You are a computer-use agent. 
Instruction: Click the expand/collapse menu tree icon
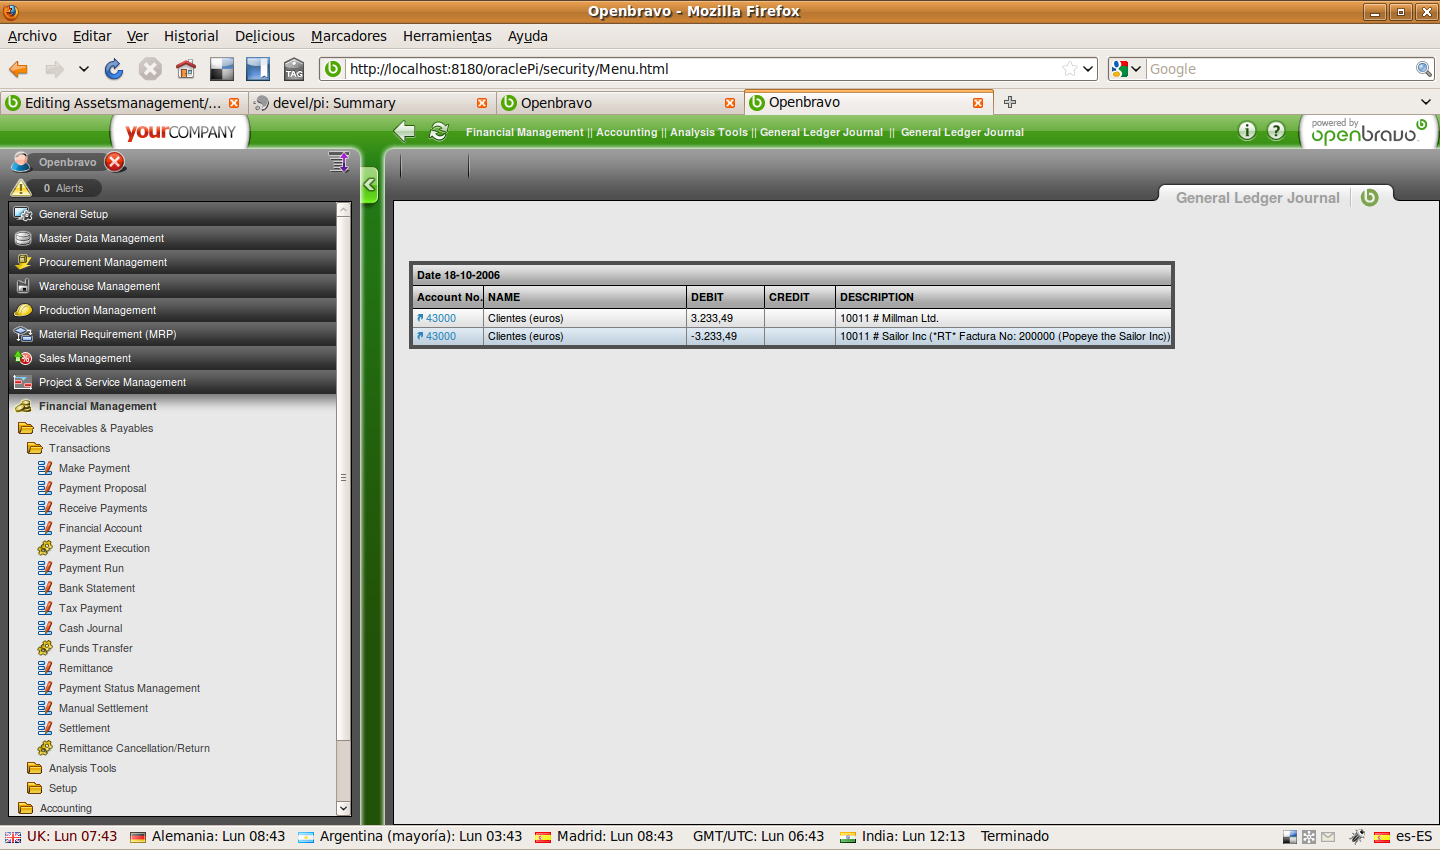click(339, 162)
